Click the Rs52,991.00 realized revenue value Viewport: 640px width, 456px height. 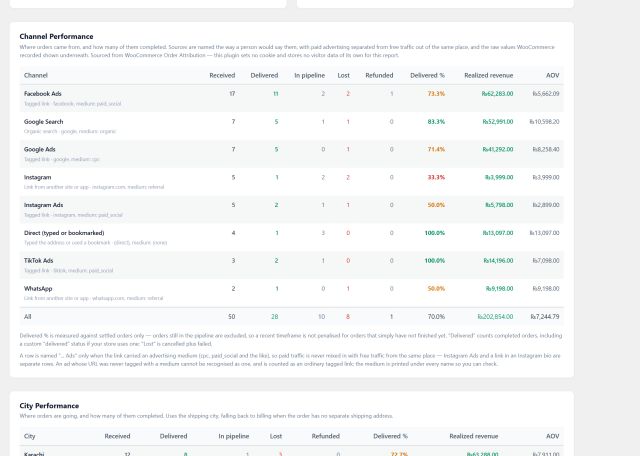click(498, 122)
